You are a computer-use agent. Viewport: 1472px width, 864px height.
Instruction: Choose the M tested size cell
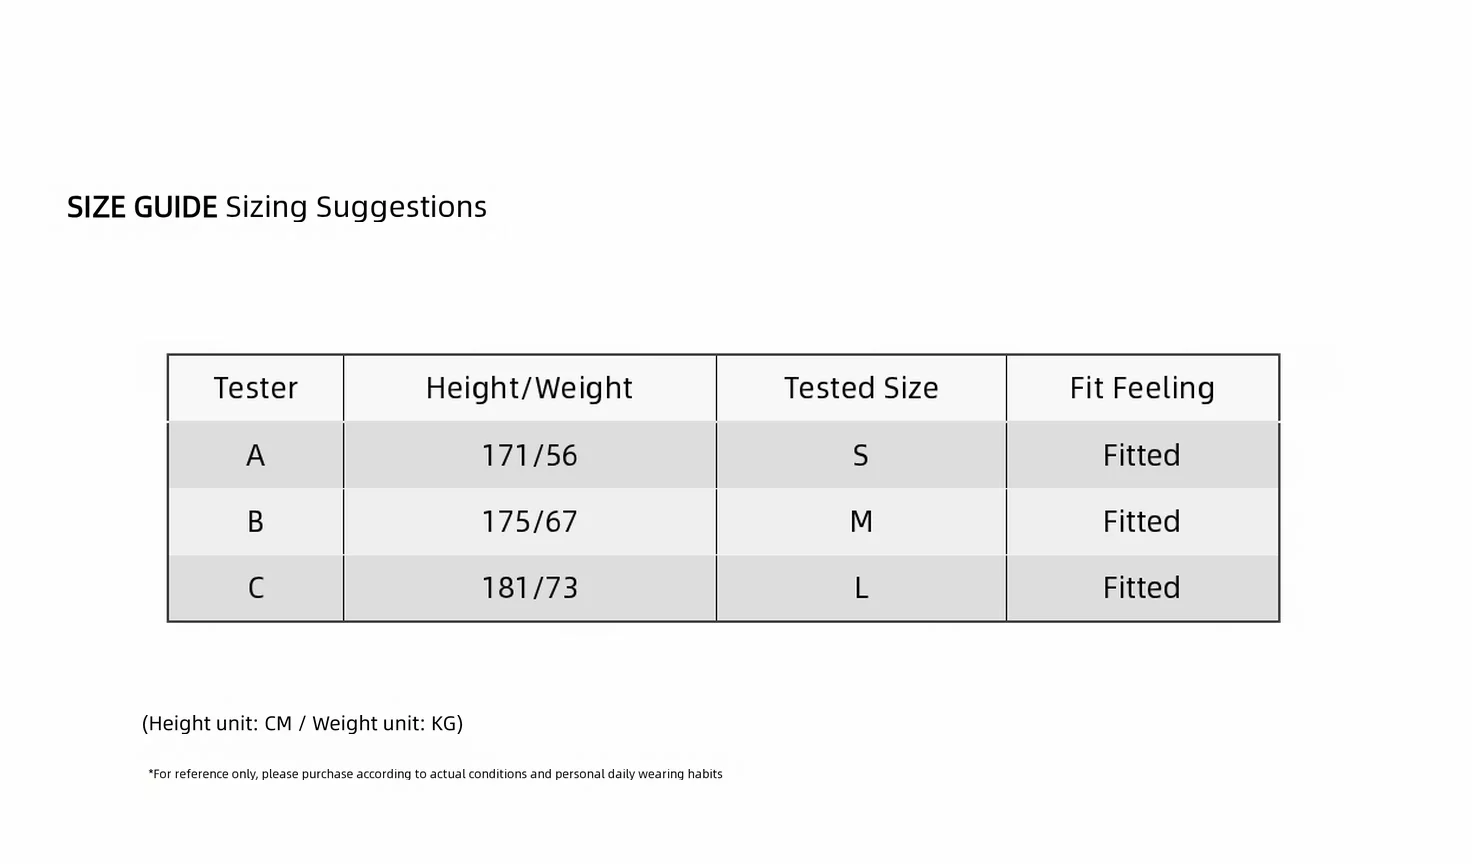861,522
